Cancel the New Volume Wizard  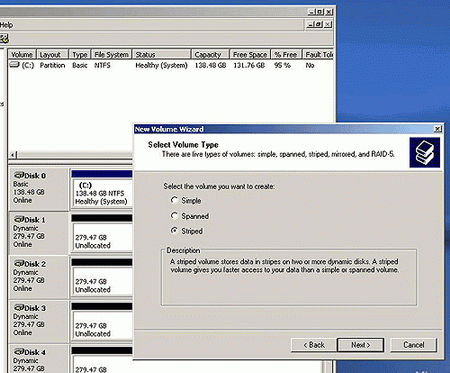413,345
